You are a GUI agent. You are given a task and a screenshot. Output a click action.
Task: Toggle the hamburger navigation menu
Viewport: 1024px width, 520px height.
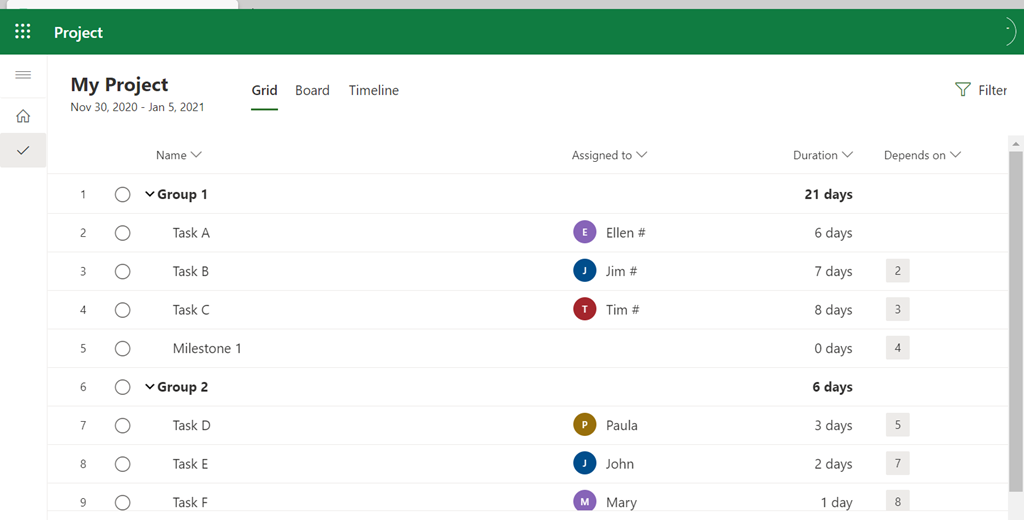pos(23,75)
